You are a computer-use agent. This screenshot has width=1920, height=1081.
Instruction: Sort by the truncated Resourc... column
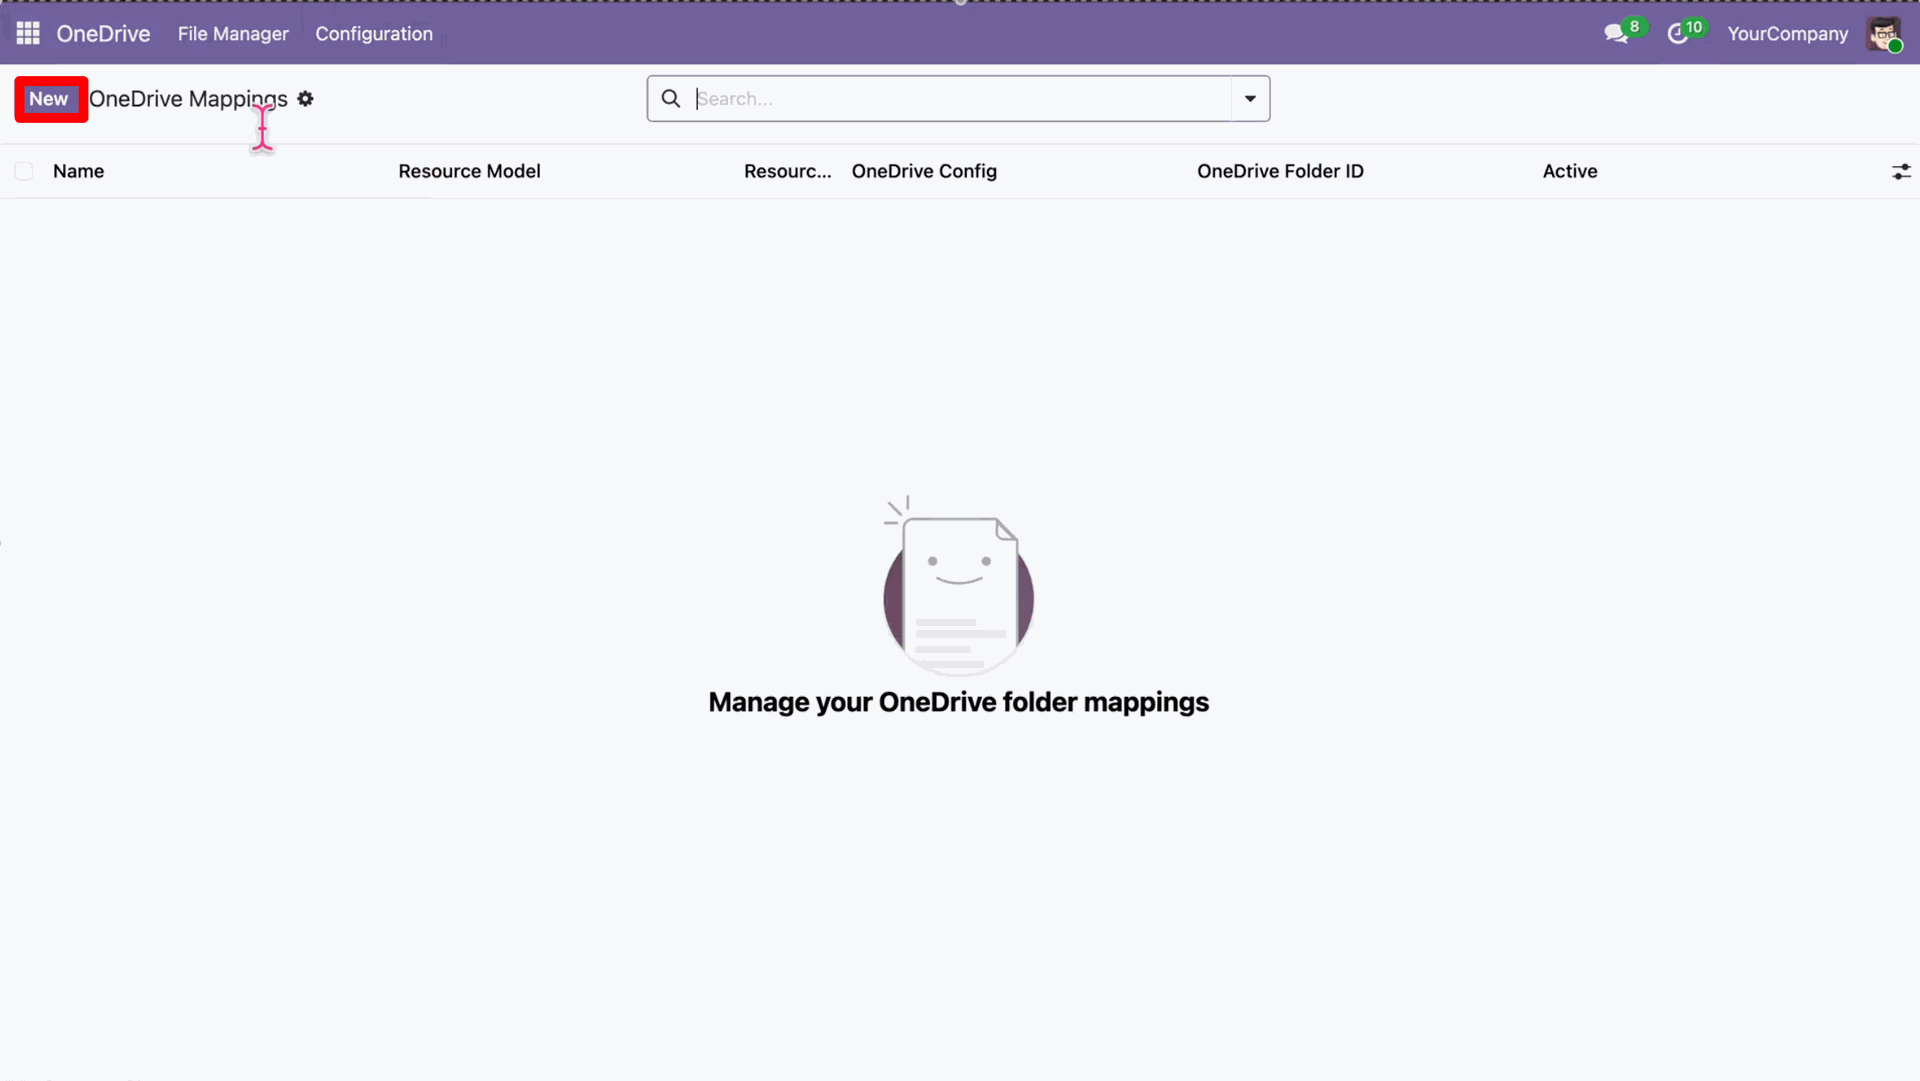click(x=787, y=171)
